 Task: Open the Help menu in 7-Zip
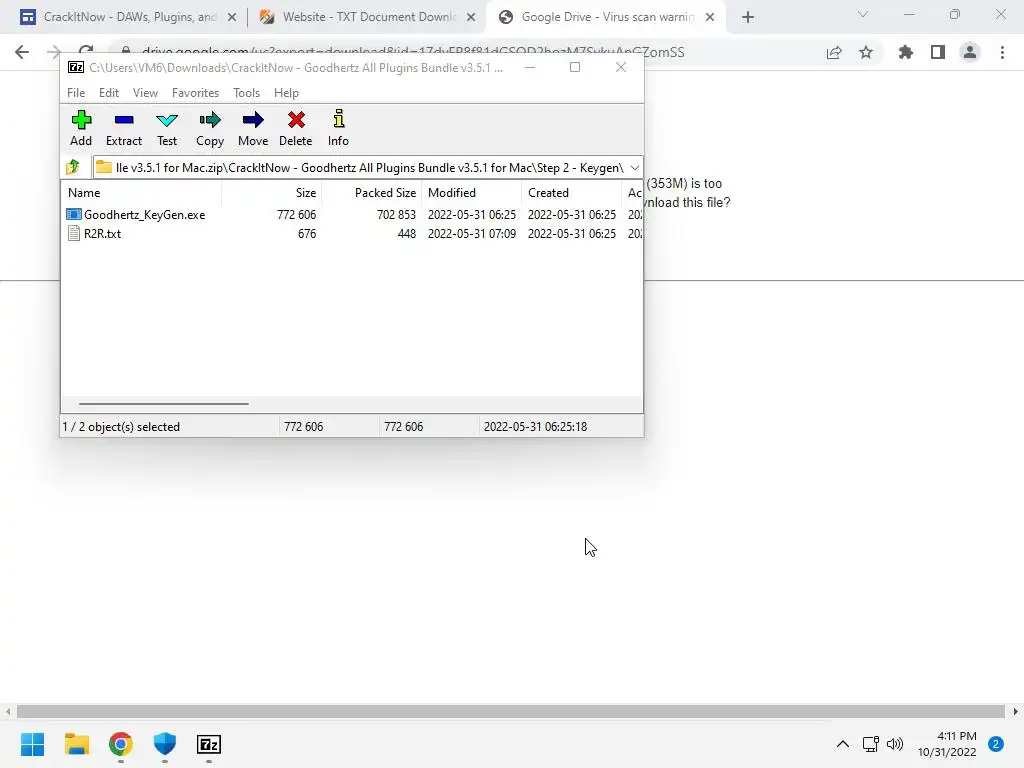tap(286, 93)
